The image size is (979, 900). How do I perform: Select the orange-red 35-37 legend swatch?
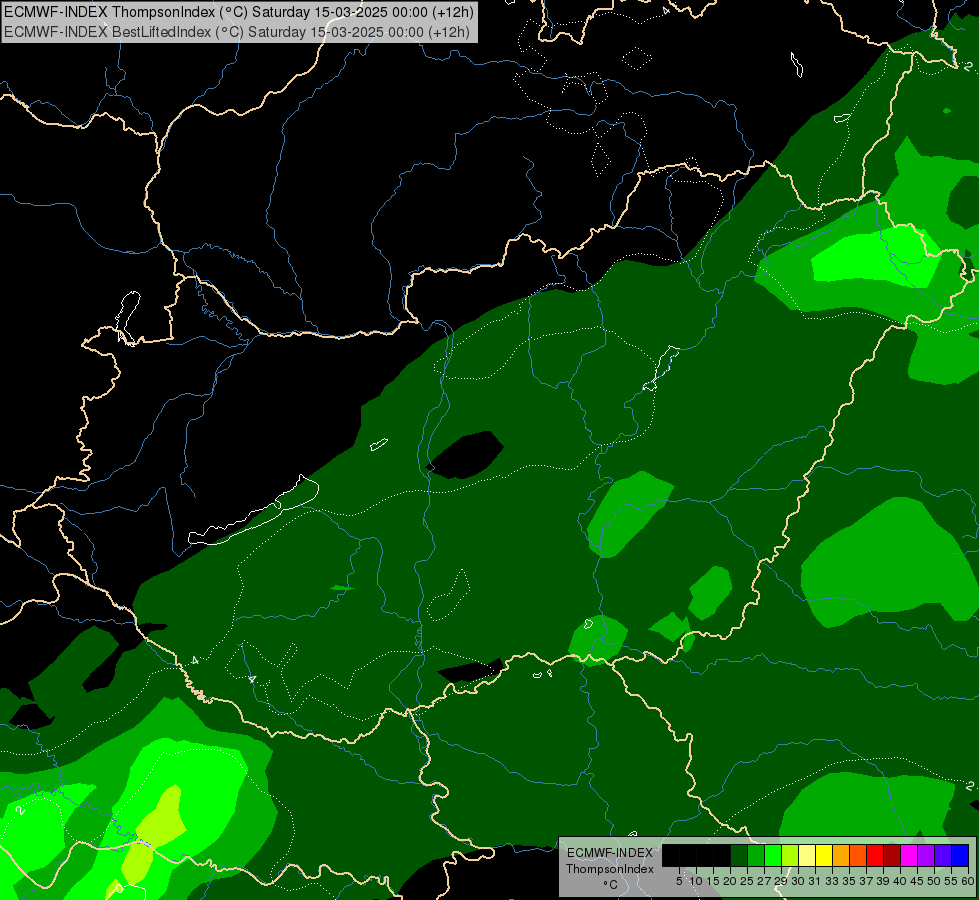coord(858,855)
